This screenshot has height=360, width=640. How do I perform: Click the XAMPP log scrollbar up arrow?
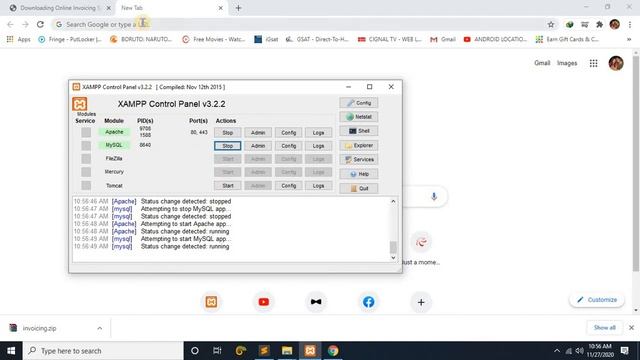tap(393, 201)
